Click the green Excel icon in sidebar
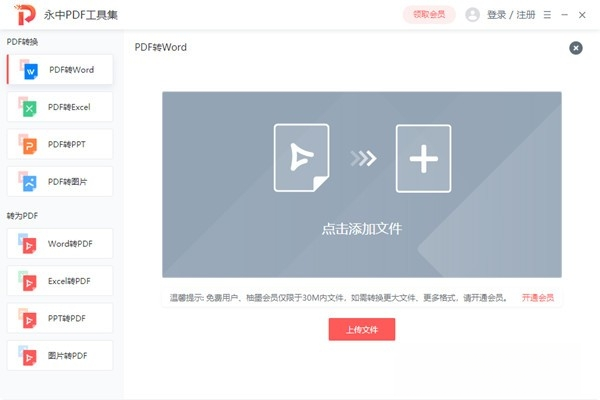Image resolution: width=600 pixels, height=400 pixels. (28, 107)
